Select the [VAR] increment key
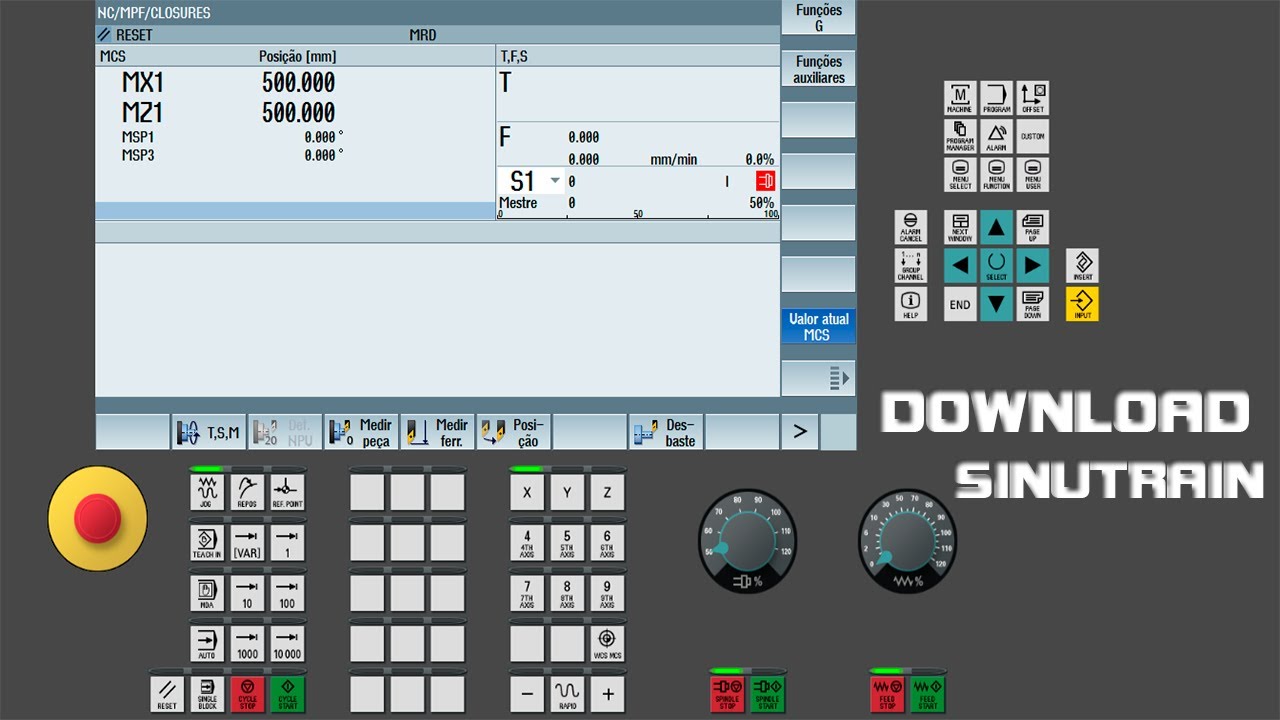Image resolution: width=1280 pixels, height=720 pixels. point(247,543)
